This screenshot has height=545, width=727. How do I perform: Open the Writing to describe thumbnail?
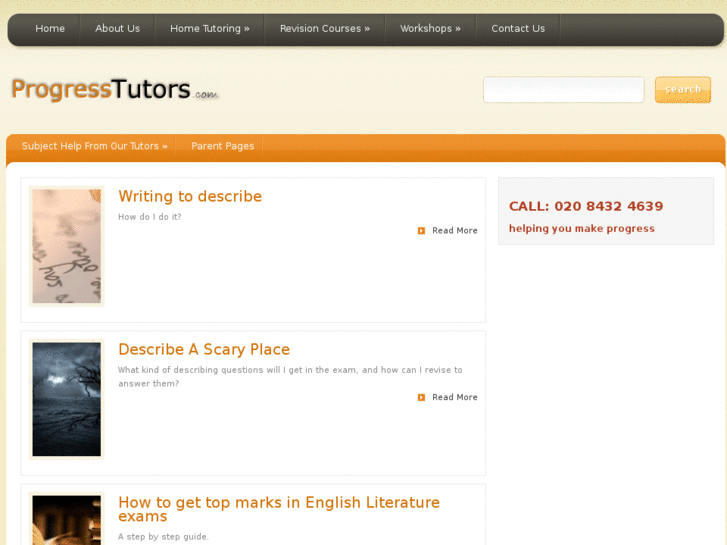pos(67,246)
